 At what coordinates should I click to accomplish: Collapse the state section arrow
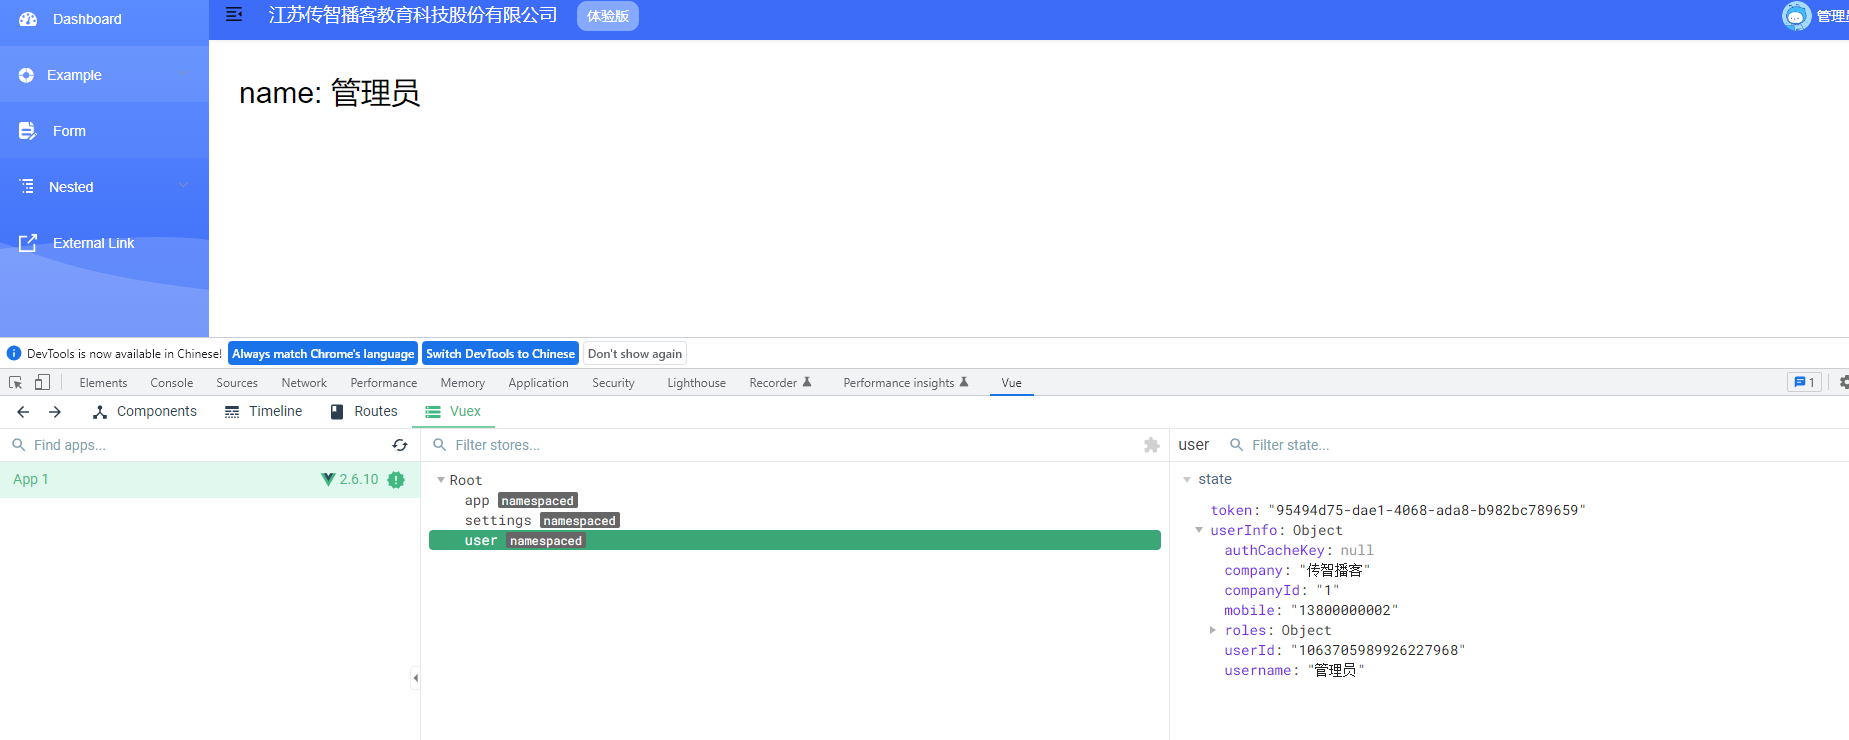pyautogui.click(x=1187, y=480)
